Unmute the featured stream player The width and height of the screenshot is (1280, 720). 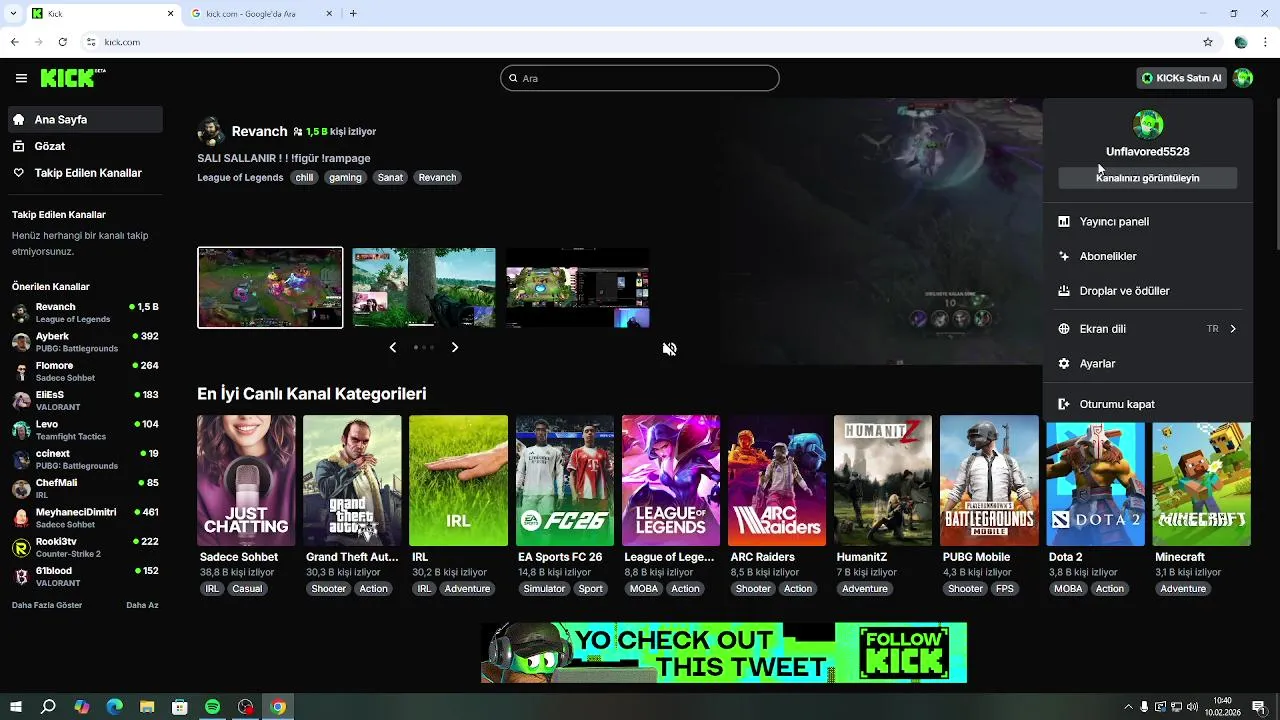point(670,349)
